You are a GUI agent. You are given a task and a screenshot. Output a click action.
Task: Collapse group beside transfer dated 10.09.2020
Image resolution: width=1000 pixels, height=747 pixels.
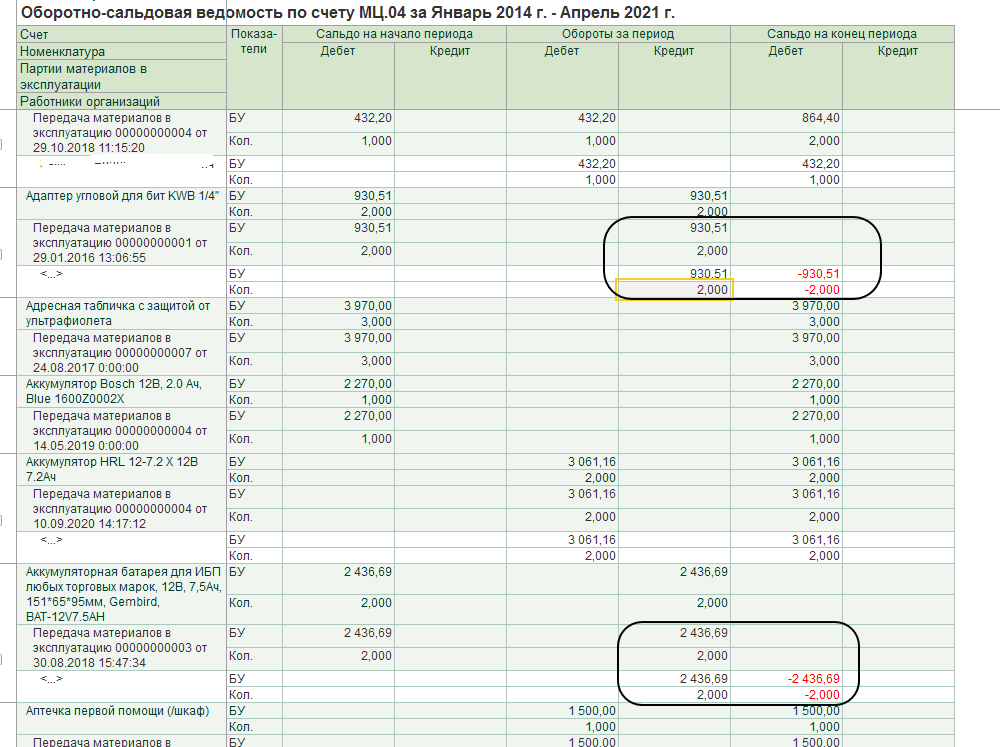pos(2,522)
